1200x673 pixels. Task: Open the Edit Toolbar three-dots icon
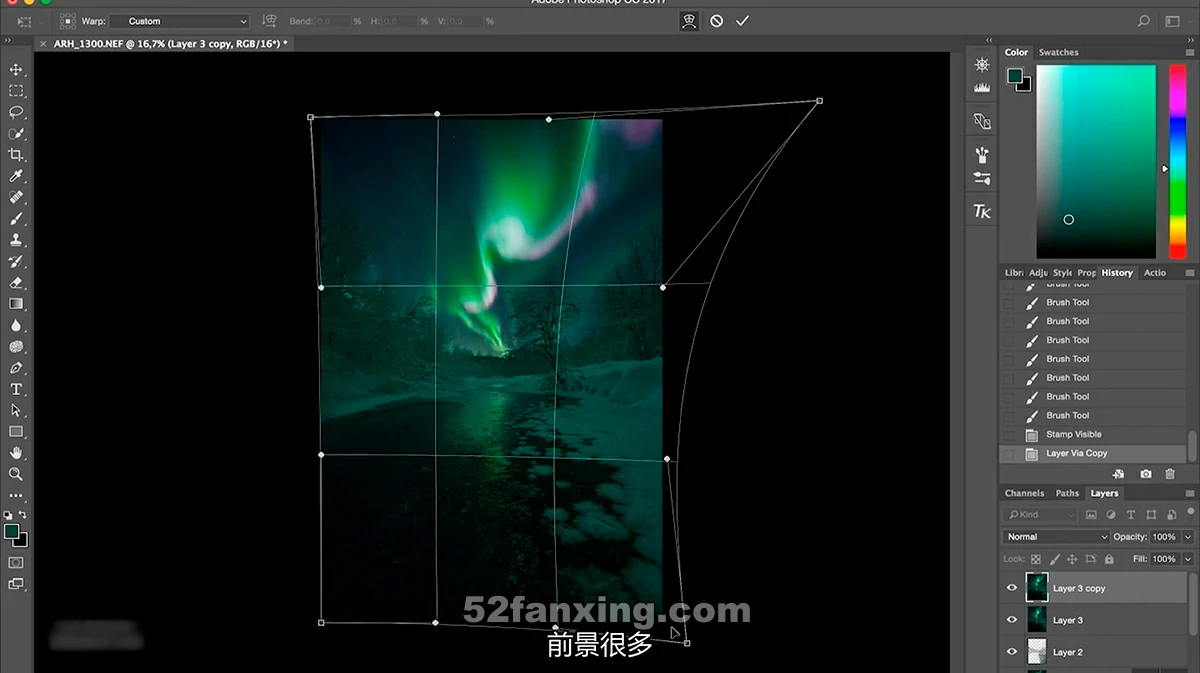[x=16, y=495]
